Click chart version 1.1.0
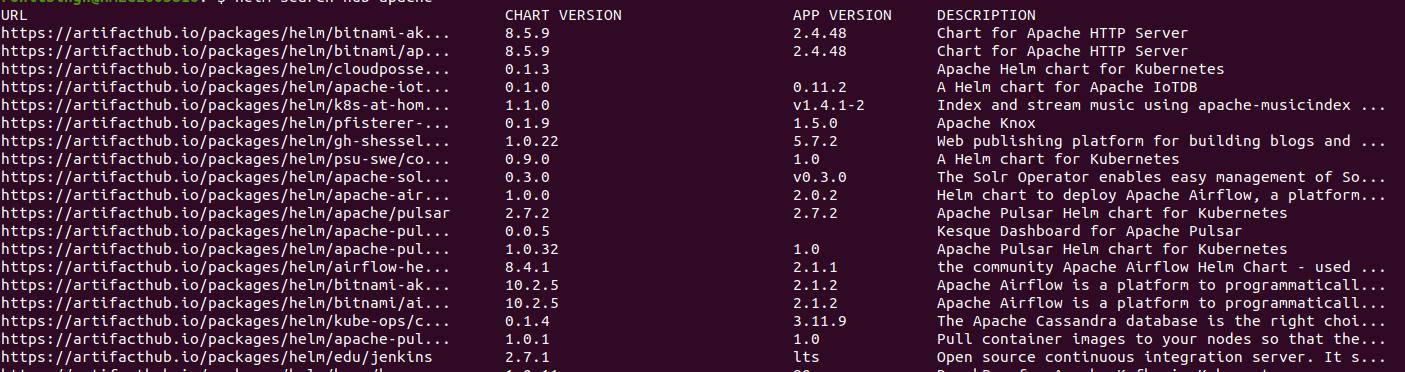 click(x=527, y=105)
